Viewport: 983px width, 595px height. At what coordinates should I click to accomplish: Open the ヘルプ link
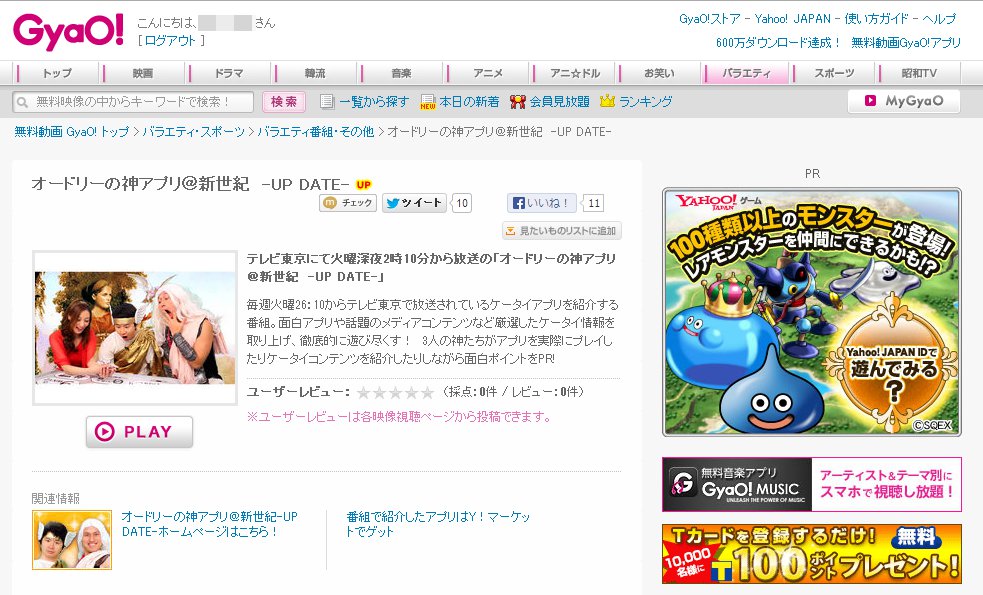939,19
